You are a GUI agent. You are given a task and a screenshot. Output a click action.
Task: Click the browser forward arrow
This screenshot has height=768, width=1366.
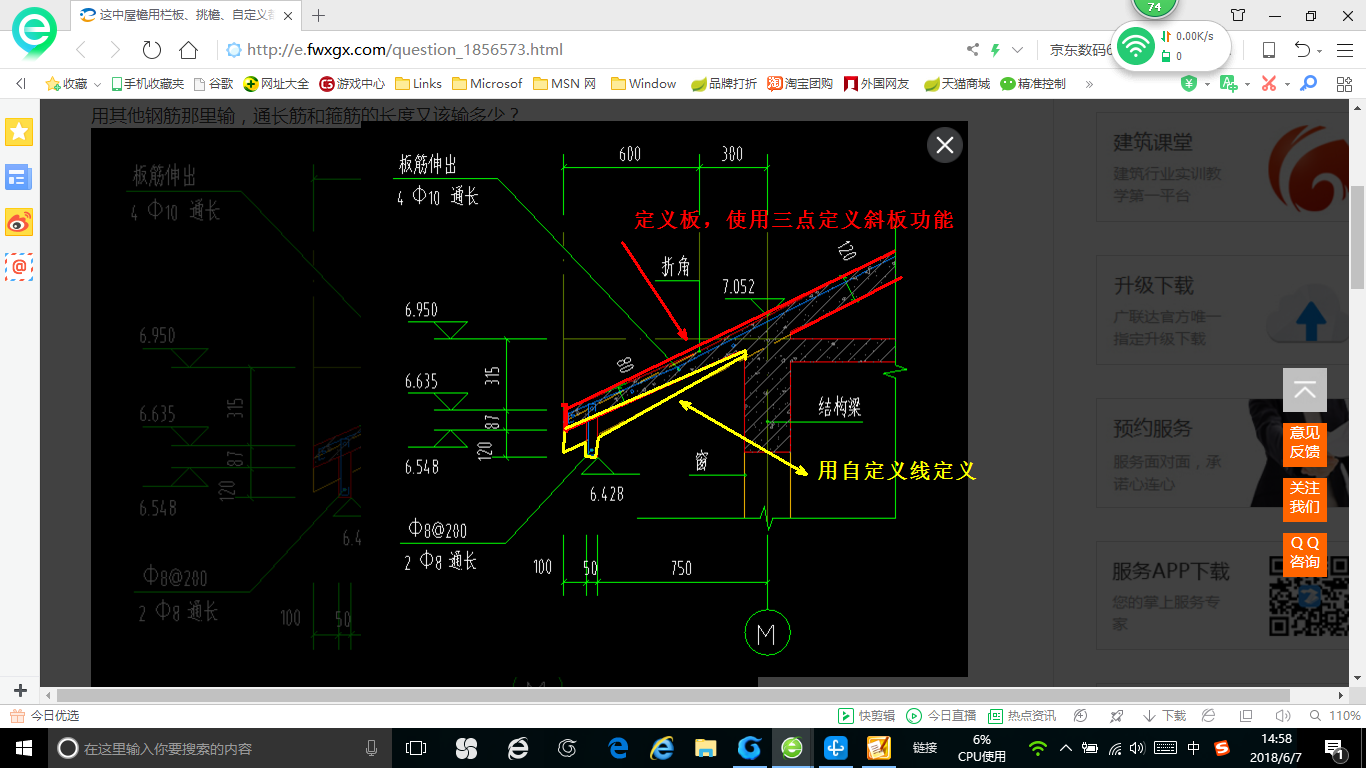coord(115,50)
